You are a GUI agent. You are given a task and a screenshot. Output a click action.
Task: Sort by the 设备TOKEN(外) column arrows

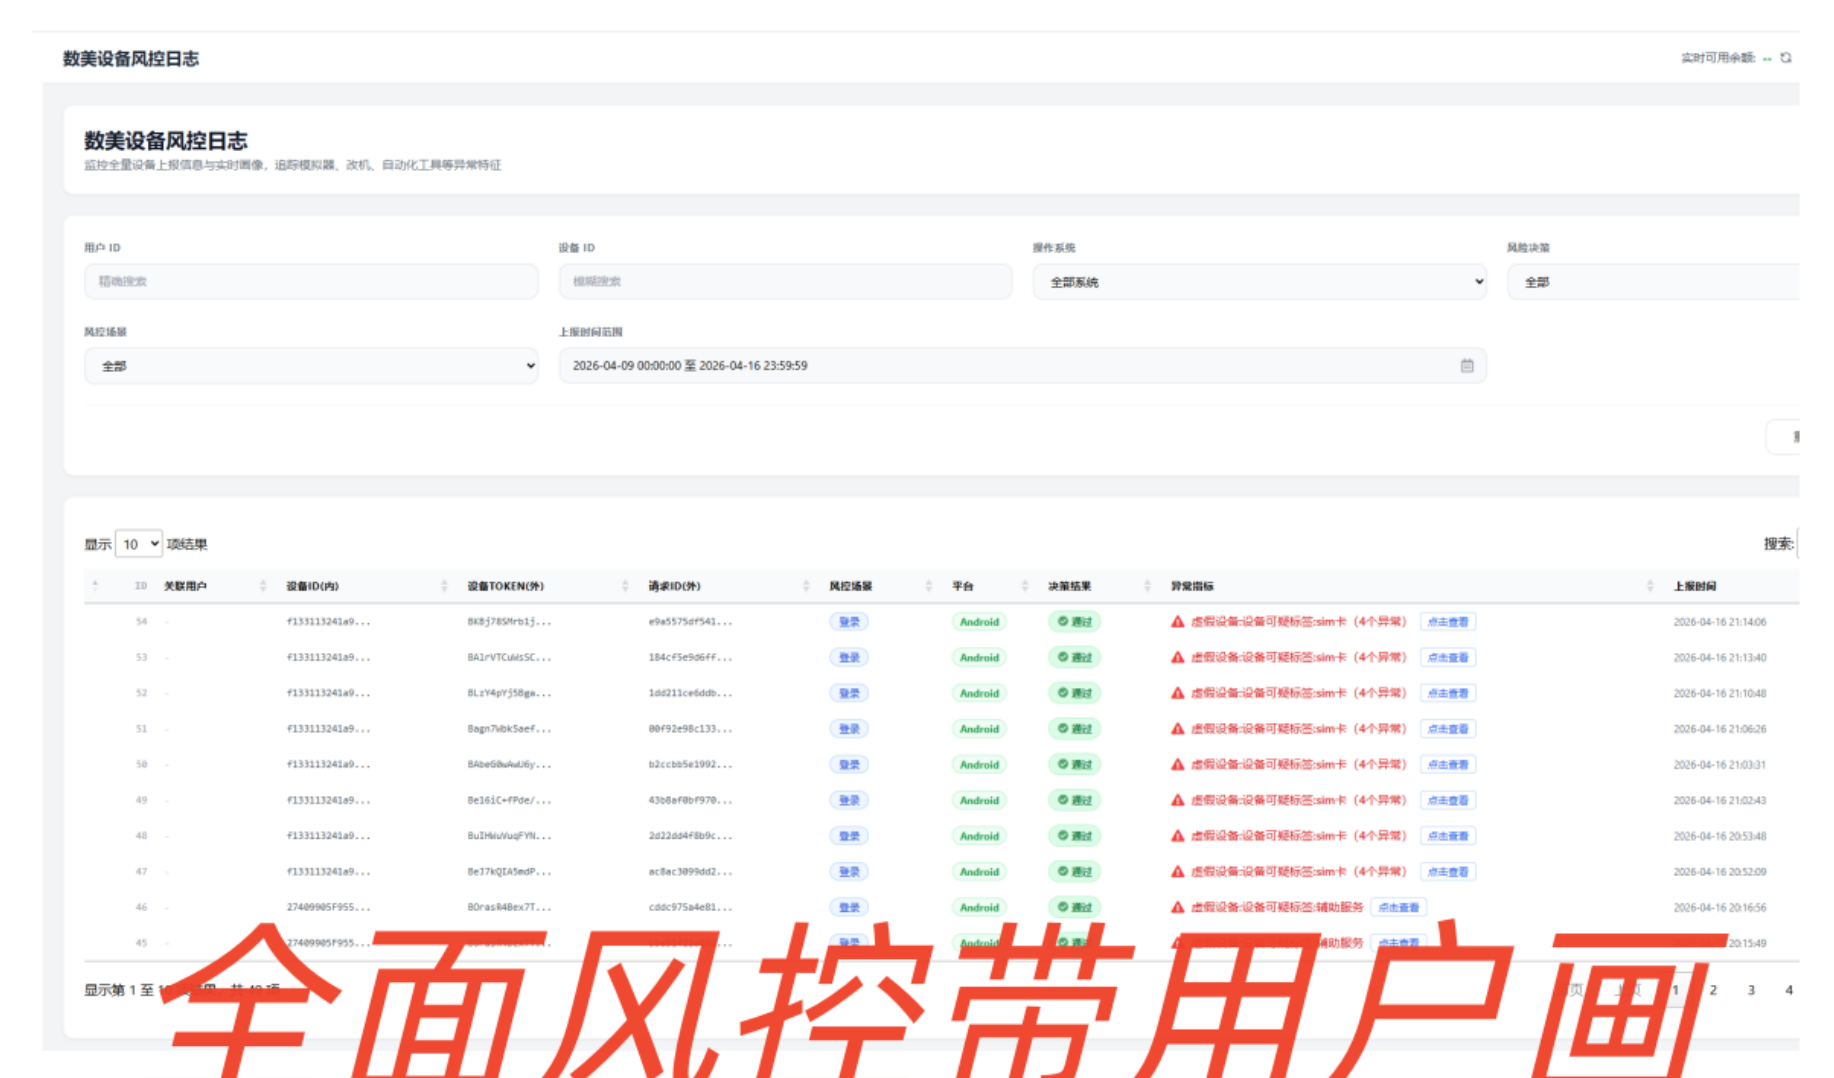click(x=625, y=586)
